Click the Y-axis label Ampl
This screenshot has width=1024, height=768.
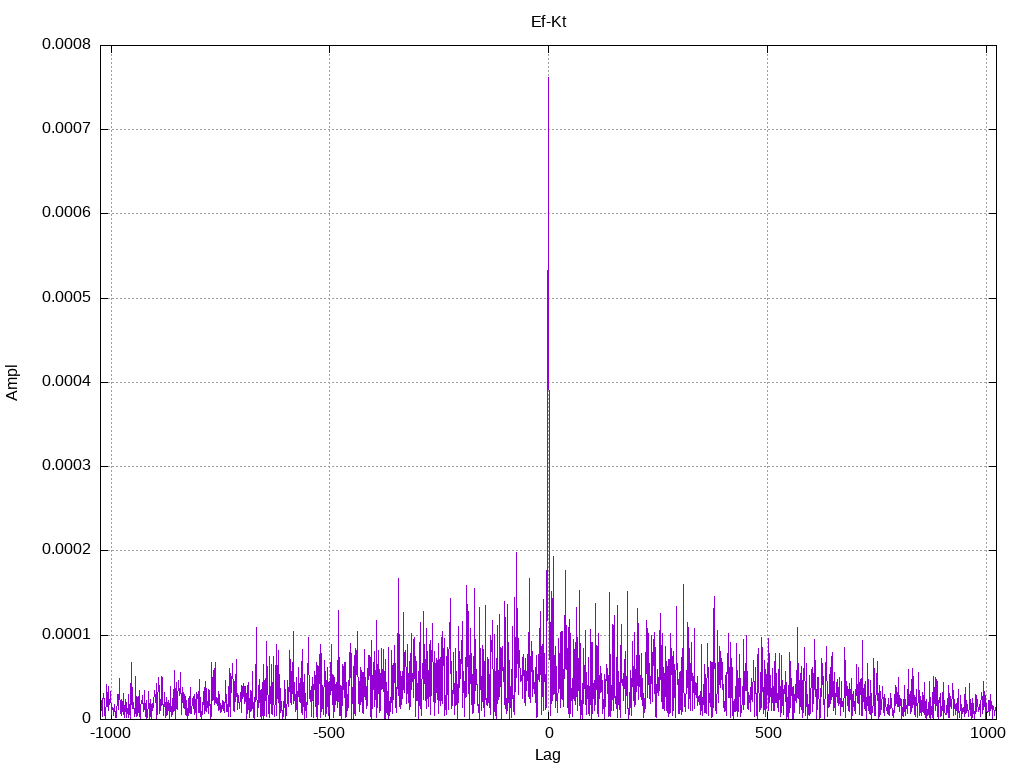click(12, 383)
